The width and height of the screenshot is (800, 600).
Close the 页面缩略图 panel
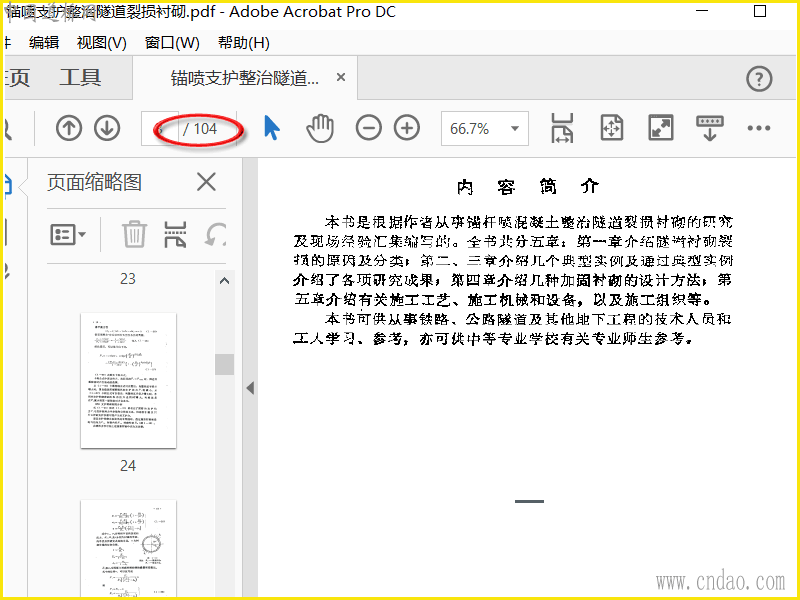click(206, 182)
